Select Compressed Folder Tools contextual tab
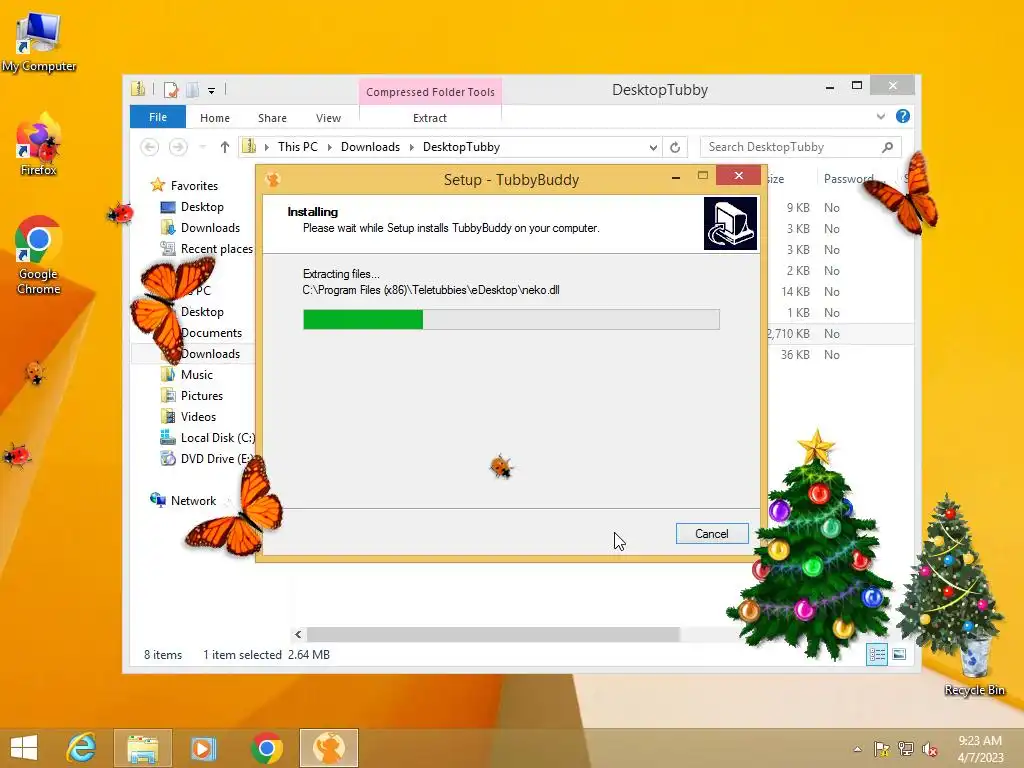This screenshot has height=768, width=1024. pyautogui.click(x=430, y=91)
